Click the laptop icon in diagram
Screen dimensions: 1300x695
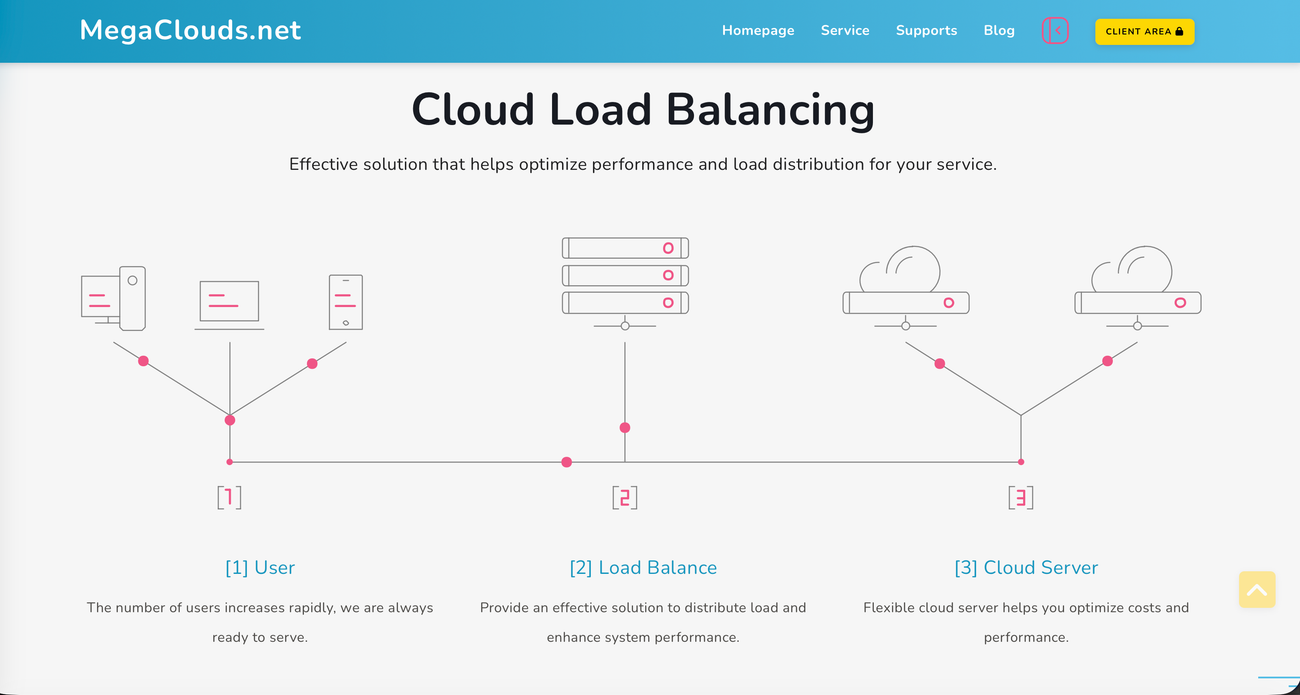229,305
